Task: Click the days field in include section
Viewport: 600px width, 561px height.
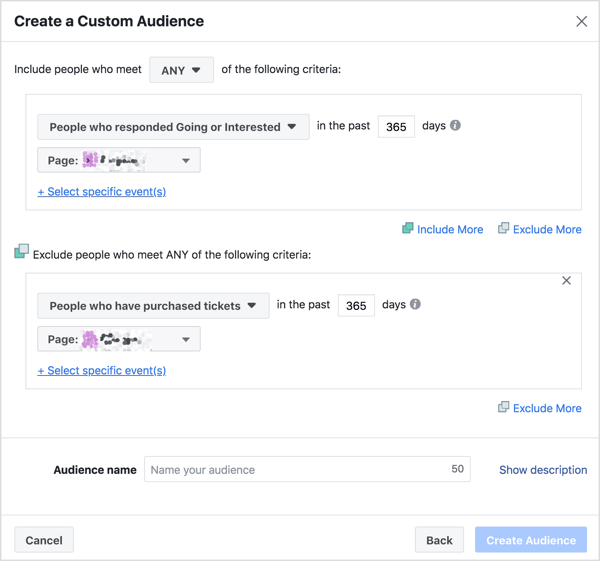Action: tap(396, 127)
